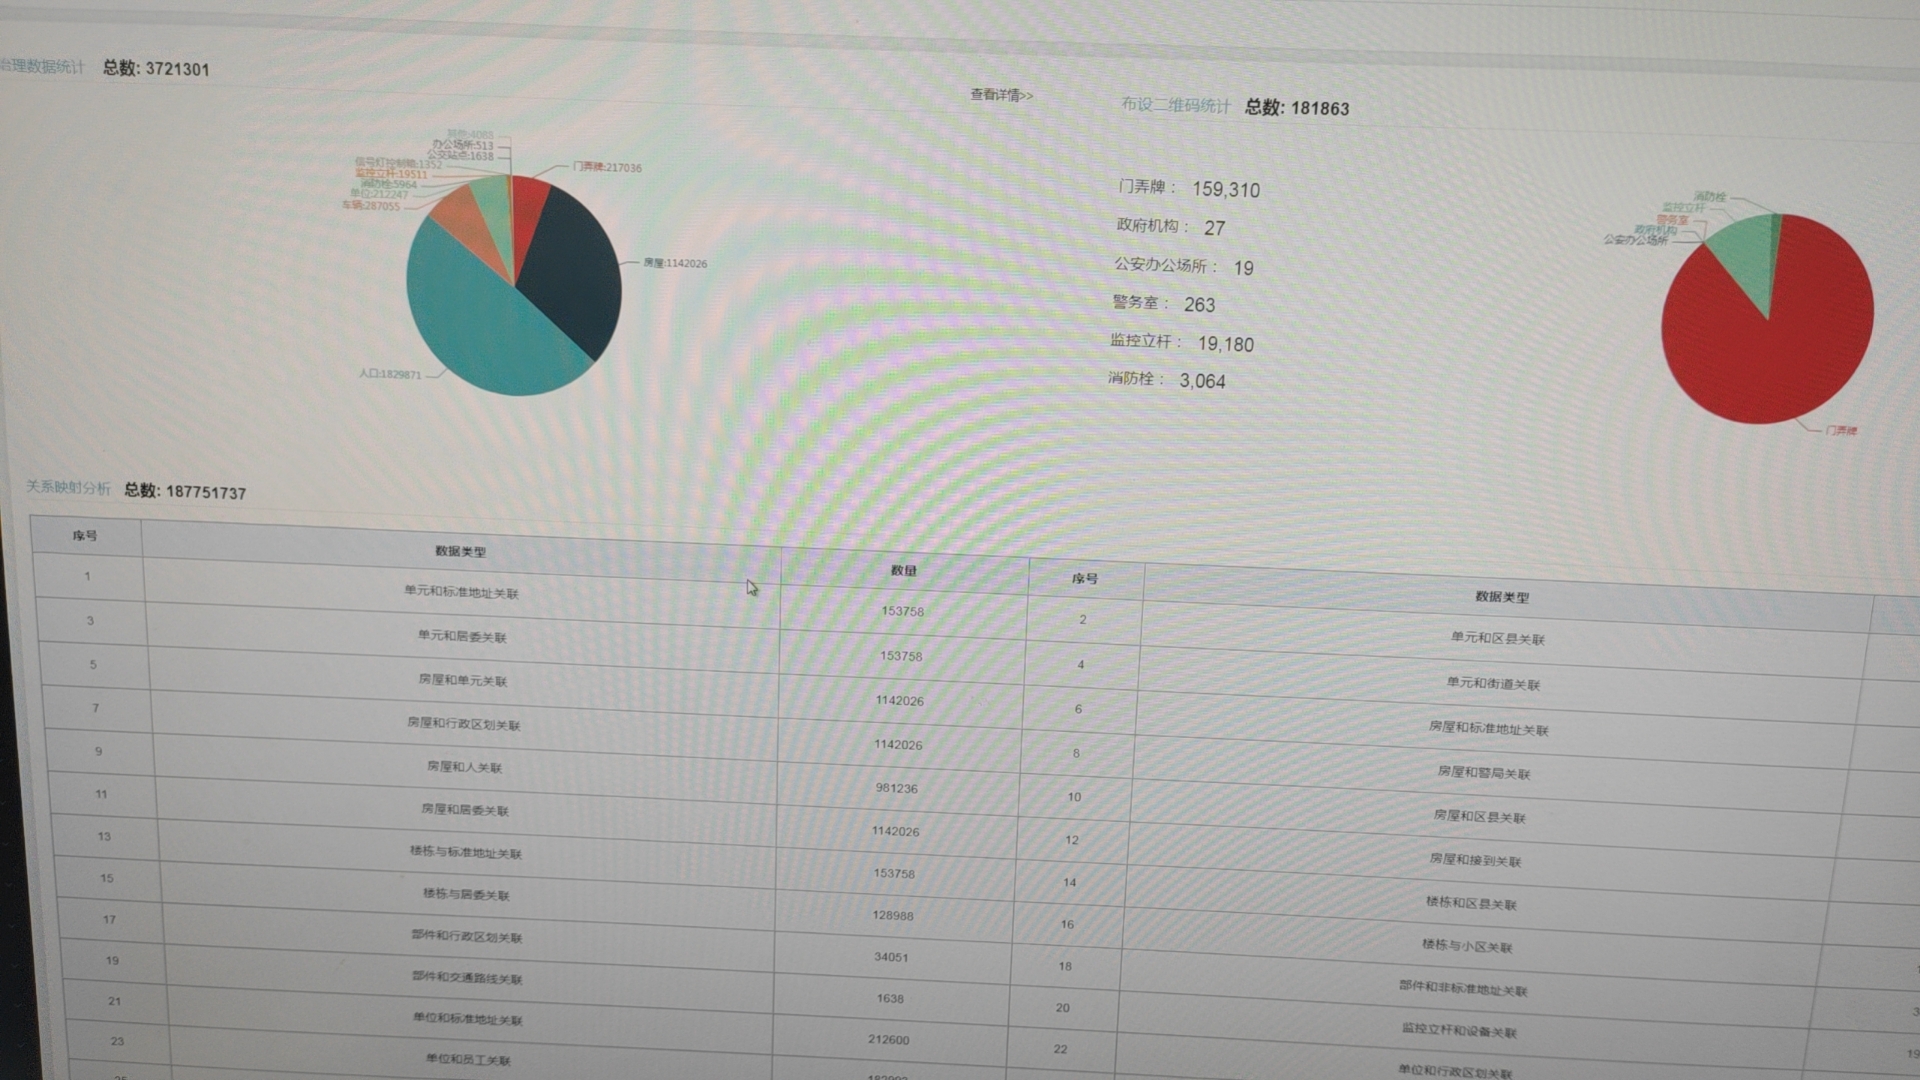The width and height of the screenshot is (1920, 1080).
Task: Click the 单位:212247 pie label
Action: [378, 194]
